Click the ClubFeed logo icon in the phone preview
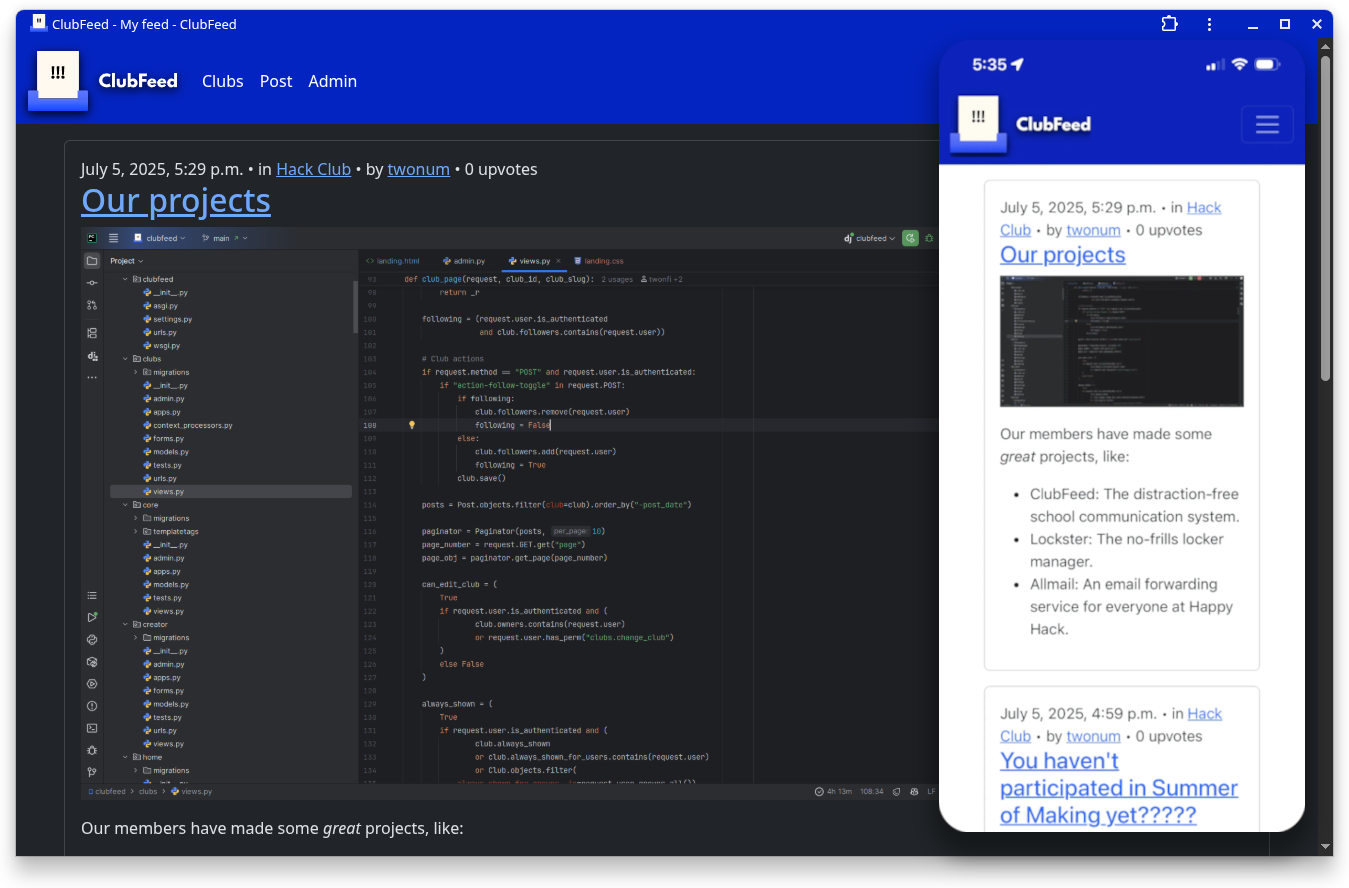Screen dimensions: 1349x888 [x=978, y=124]
